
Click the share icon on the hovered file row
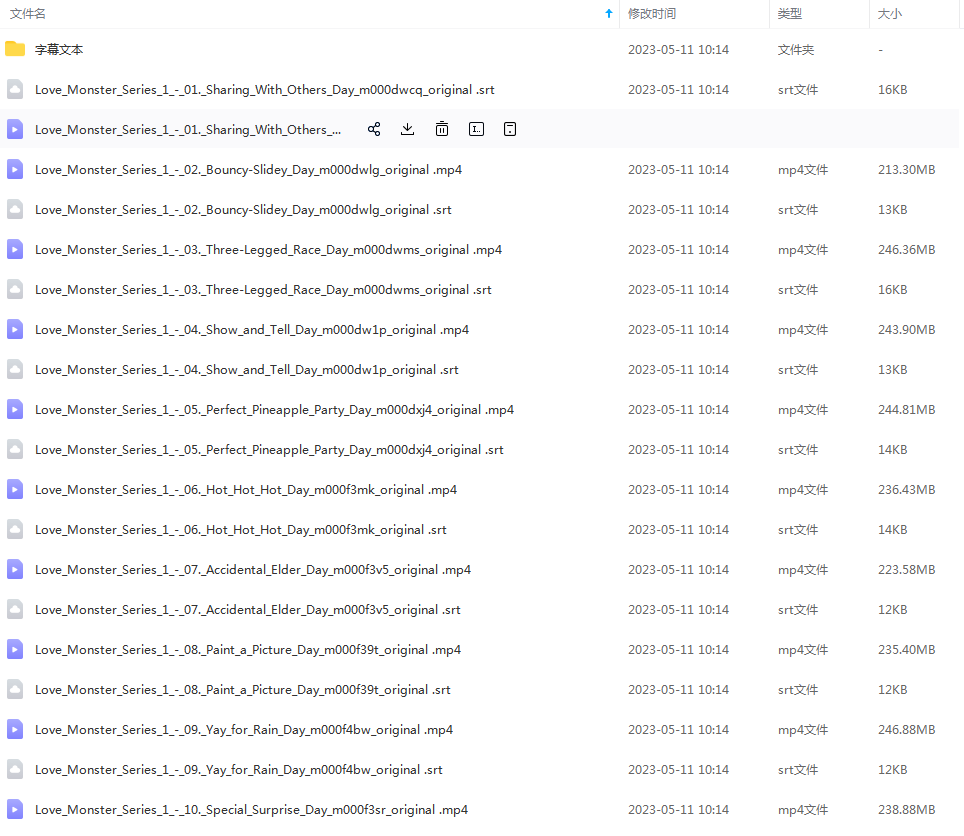(x=374, y=129)
